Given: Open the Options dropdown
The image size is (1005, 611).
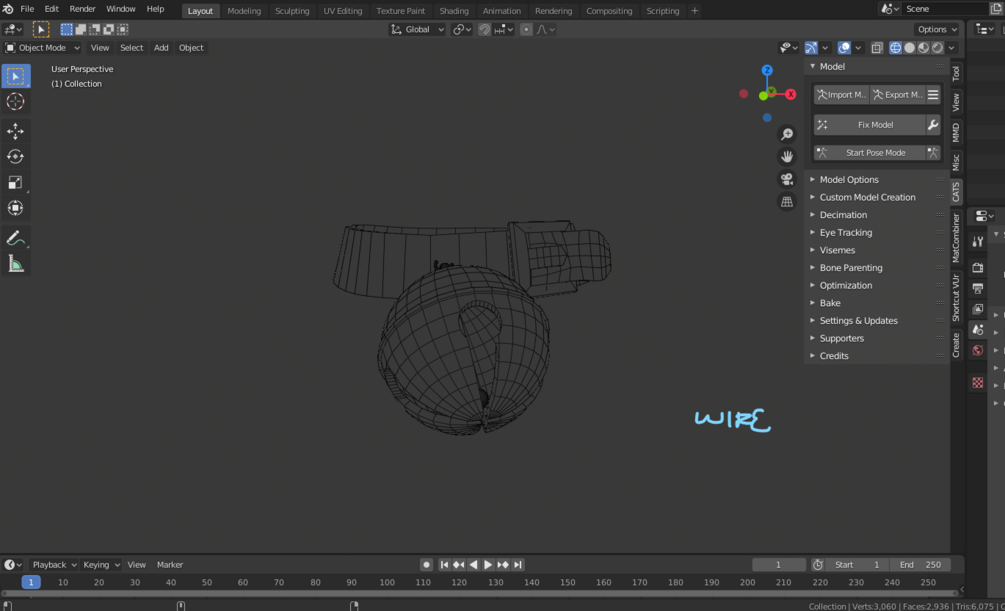Looking at the screenshot, I should (x=936, y=29).
